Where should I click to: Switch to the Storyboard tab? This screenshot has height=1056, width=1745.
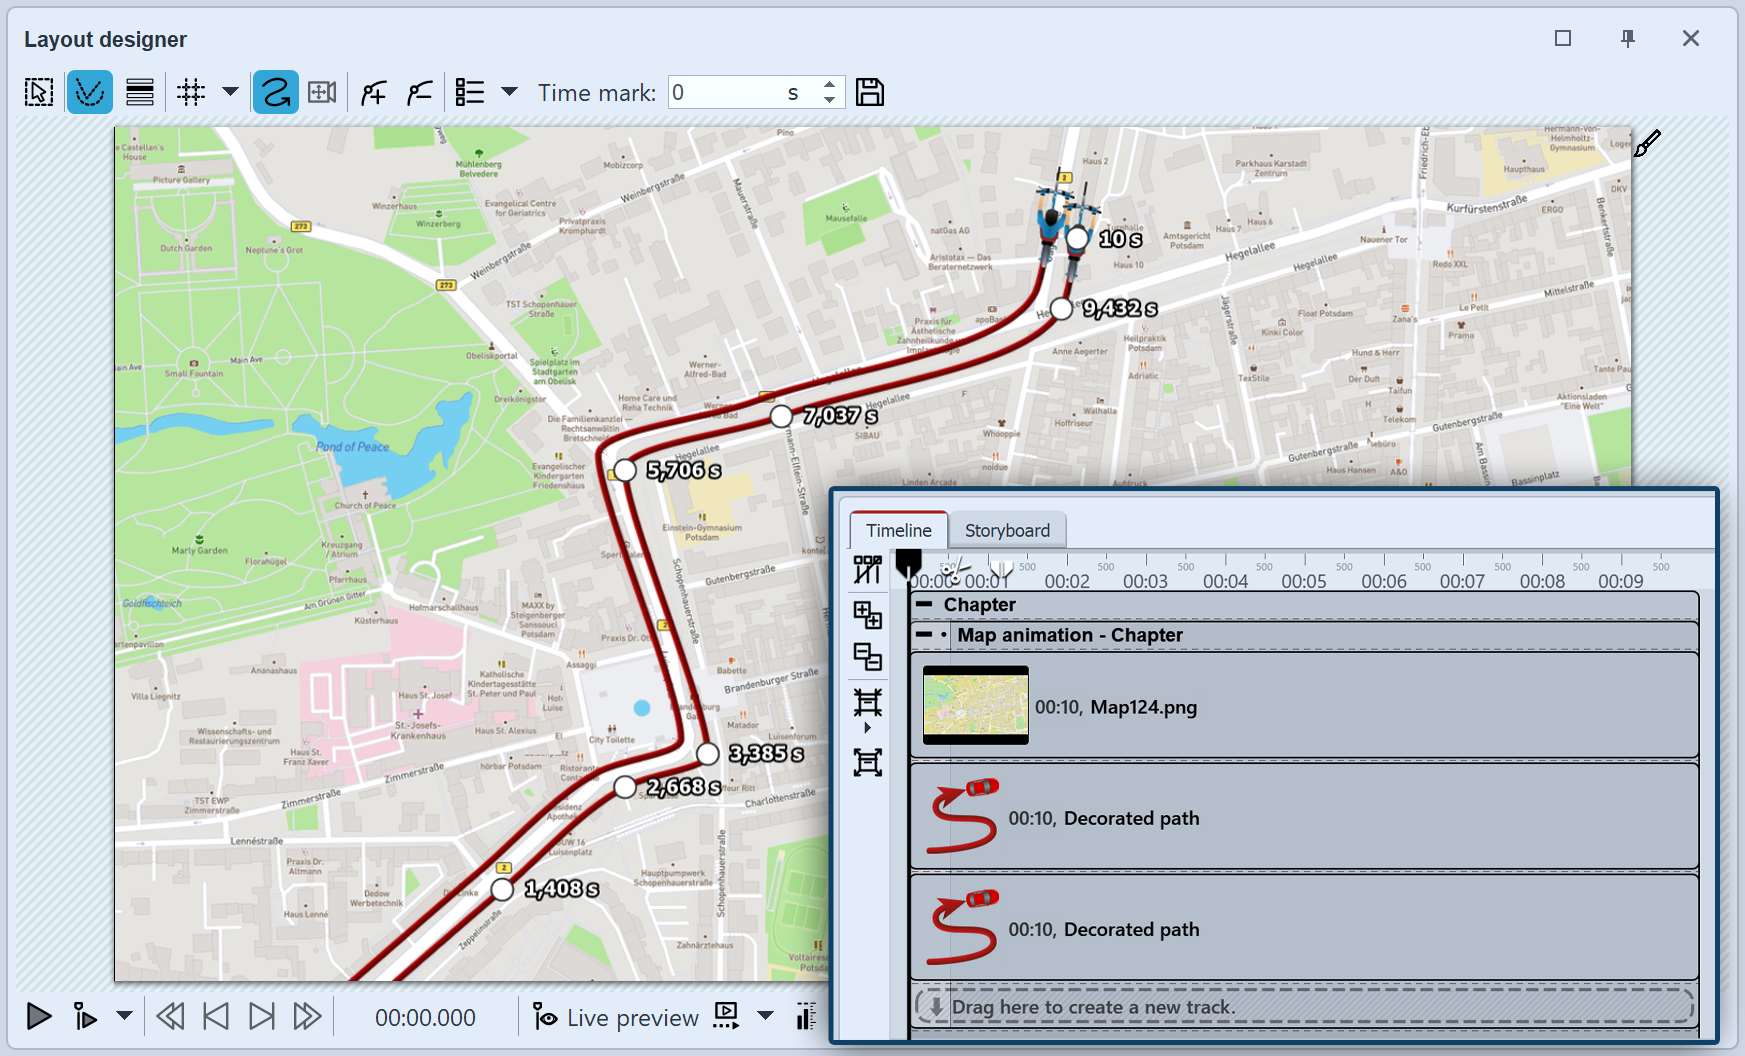[x=1007, y=530]
